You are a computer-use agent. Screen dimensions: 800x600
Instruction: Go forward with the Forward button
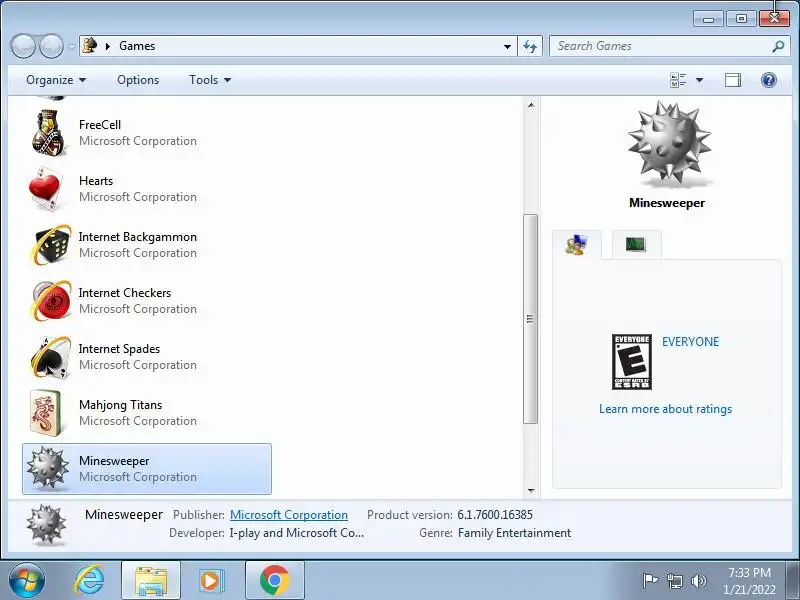[x=51, y=46]
